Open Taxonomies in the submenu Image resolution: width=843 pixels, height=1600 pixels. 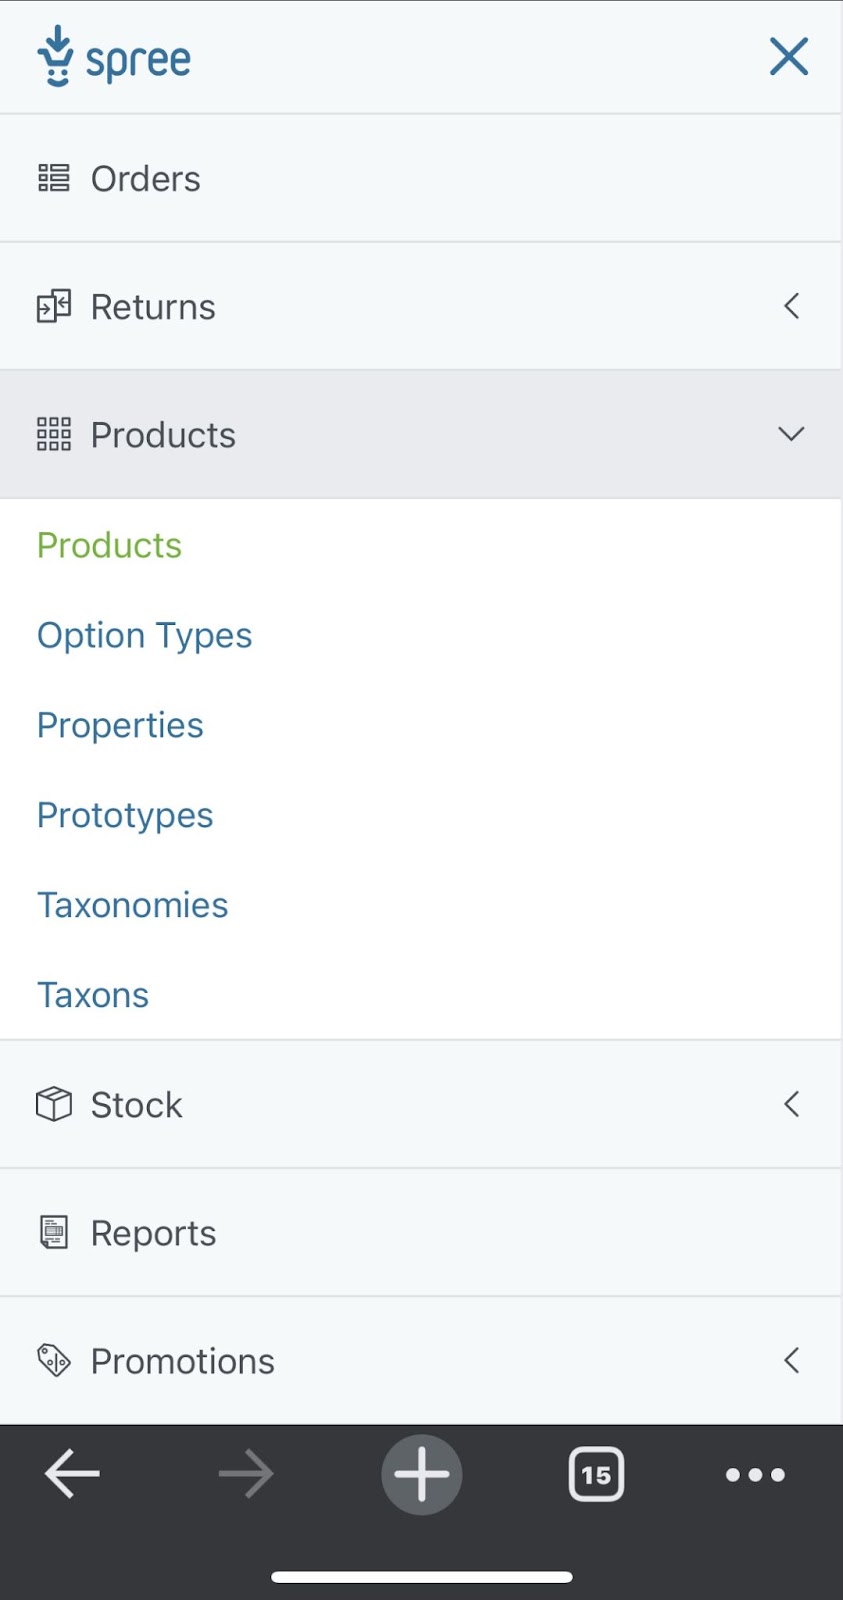[133, 905]
